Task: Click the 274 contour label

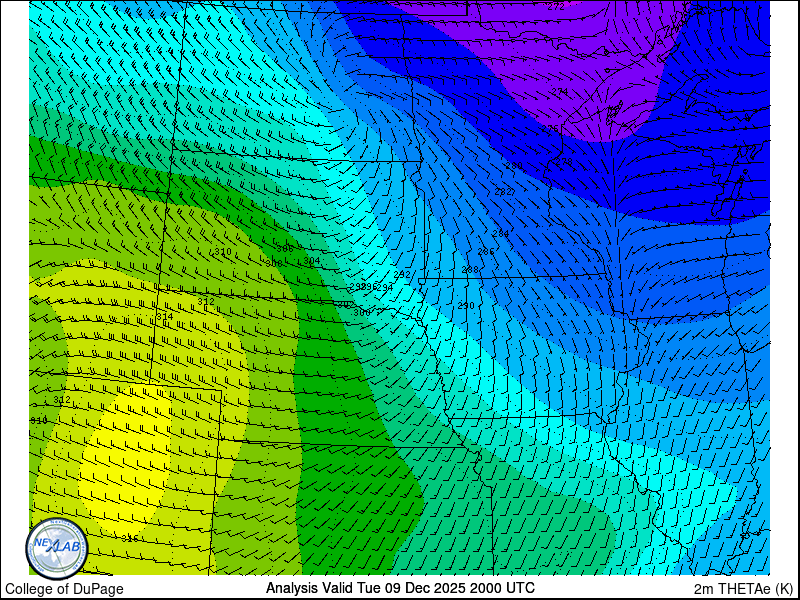Action: point(559,91)
